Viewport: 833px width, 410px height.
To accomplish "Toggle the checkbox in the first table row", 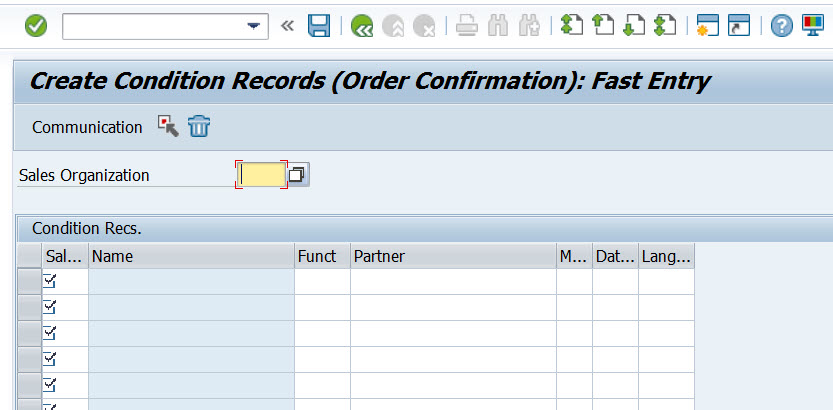I will 49,281.
